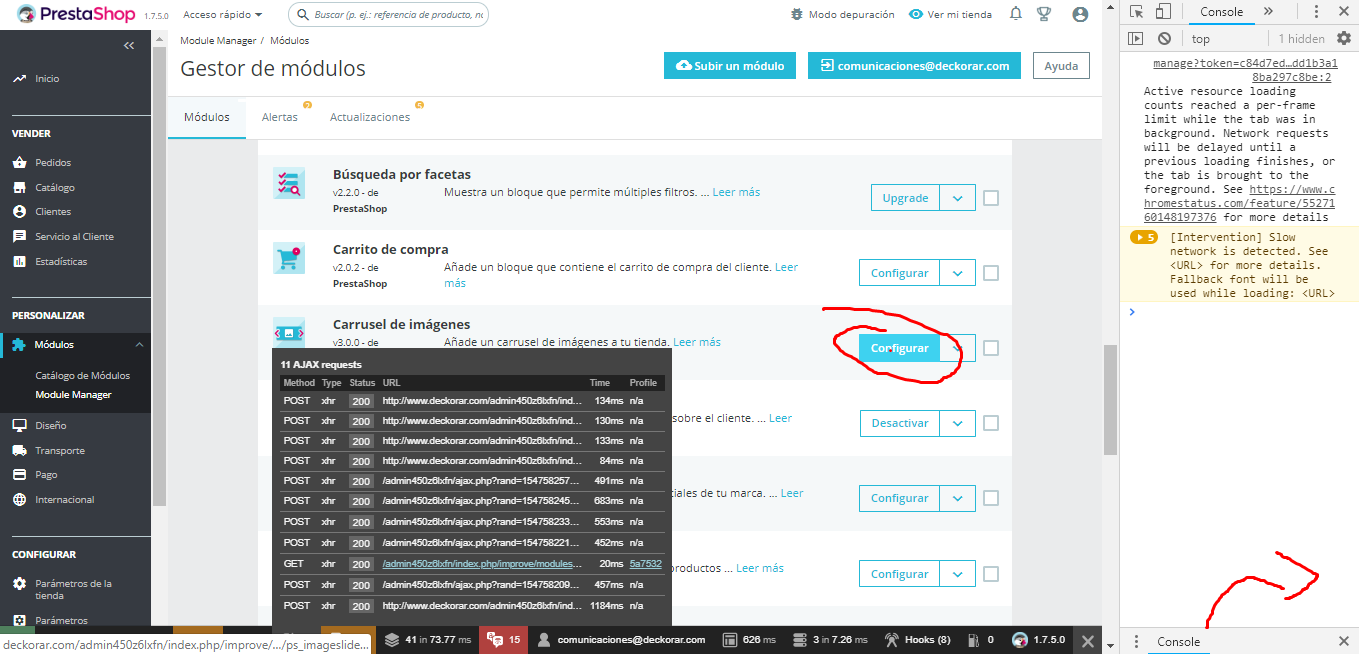Image resolution: width=1359 pixels, height=654 pixels.
Task: Open console settings gear icon
Action: (x=1344, y=38)
